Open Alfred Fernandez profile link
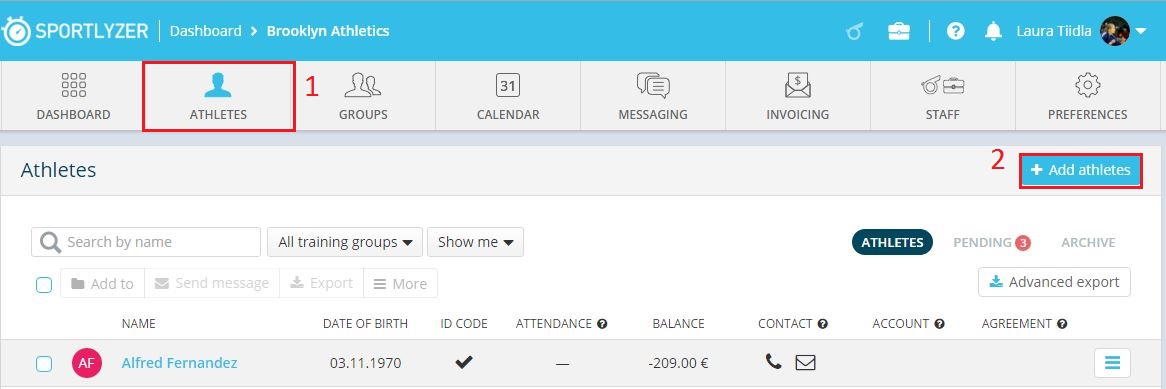This screenshot has width=1166, height=389. [x=179, y=363]
